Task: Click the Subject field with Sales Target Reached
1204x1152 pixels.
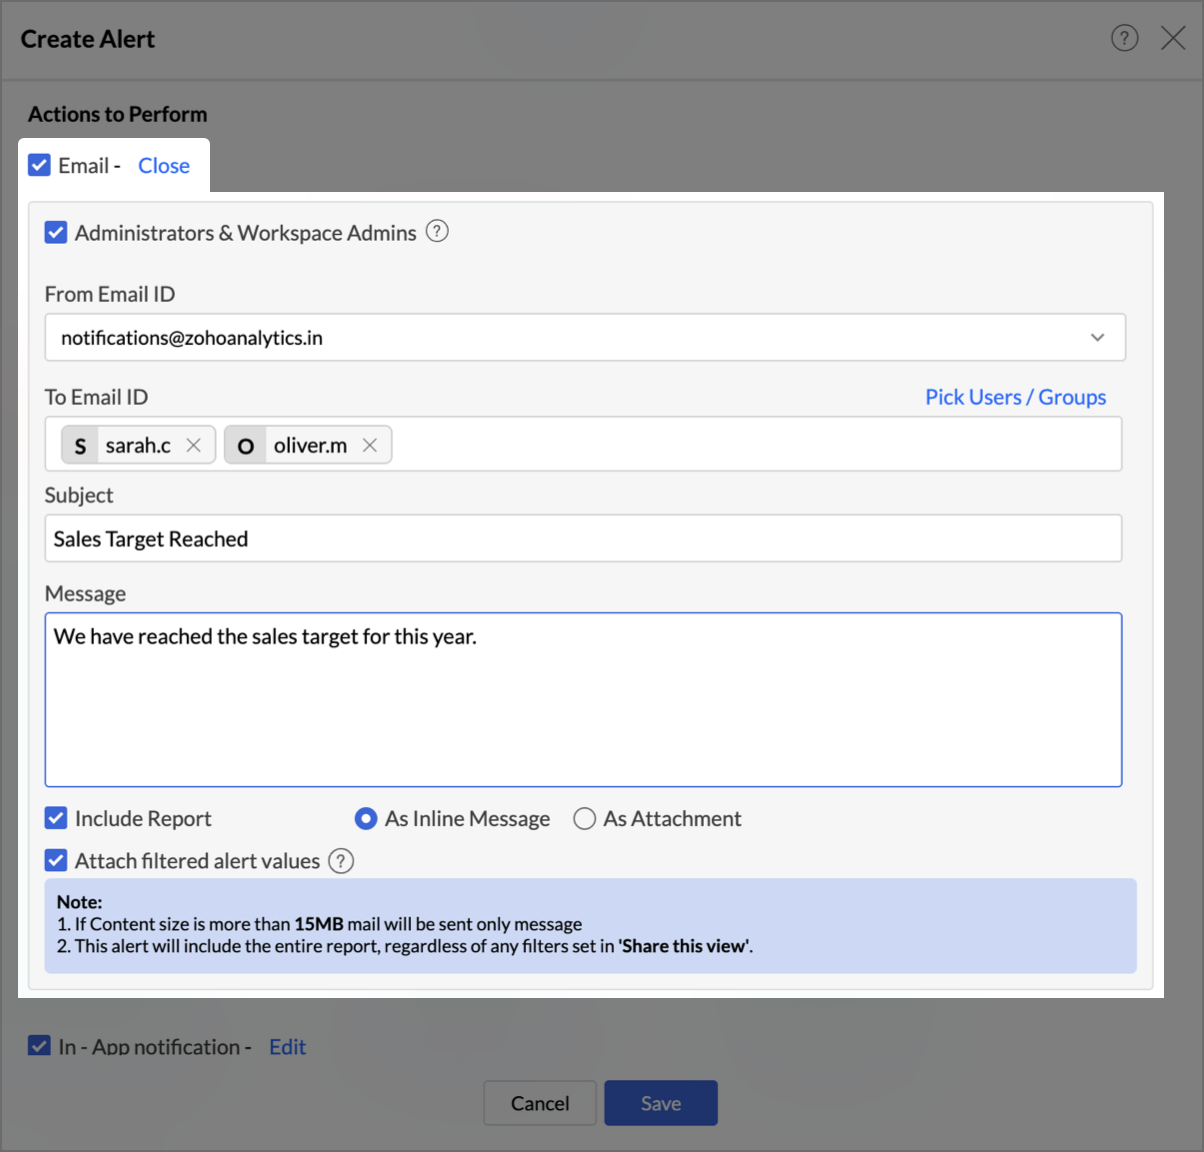Action: 583,539
